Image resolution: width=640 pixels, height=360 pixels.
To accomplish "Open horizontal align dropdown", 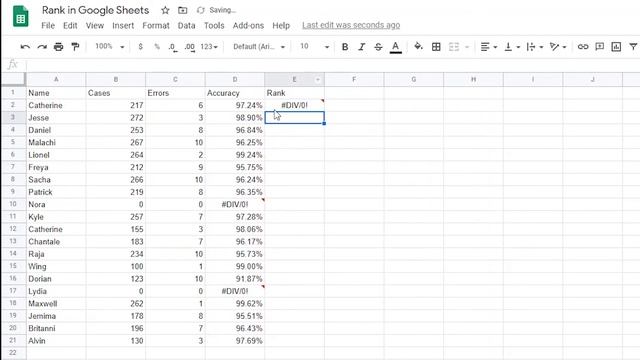I will (488, 47).
